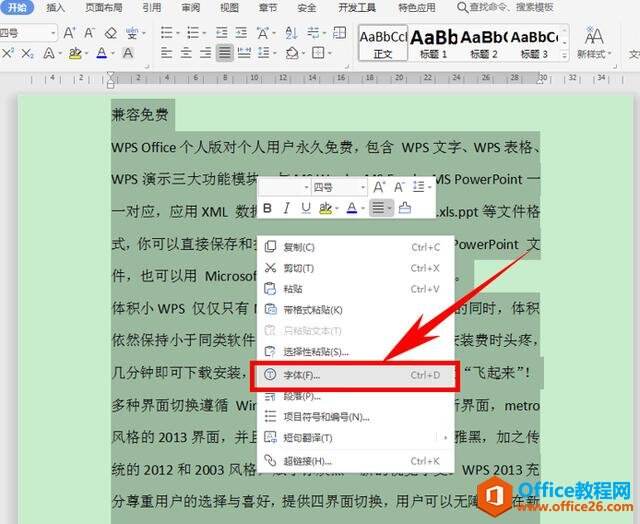Toggle justify alignment in the ribbon

click(x=224, y=53)
